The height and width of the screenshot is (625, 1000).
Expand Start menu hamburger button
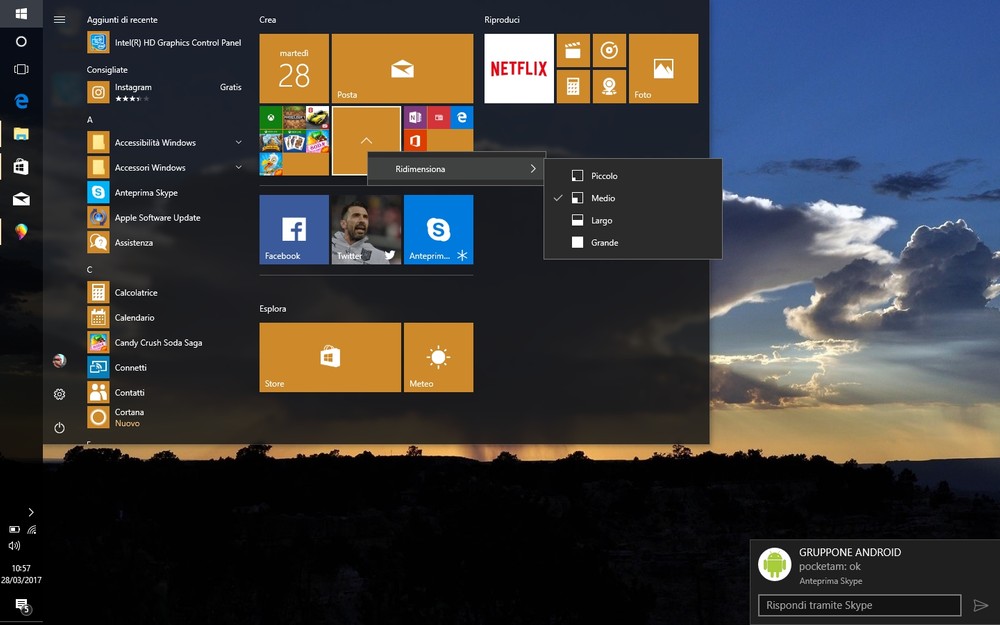[59, 20]
